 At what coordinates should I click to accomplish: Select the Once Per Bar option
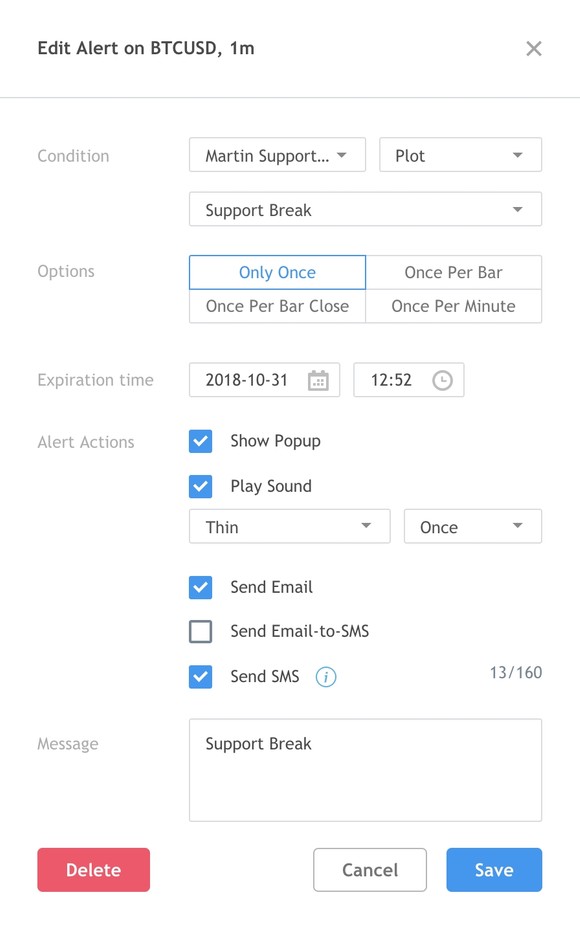[454, 272]
